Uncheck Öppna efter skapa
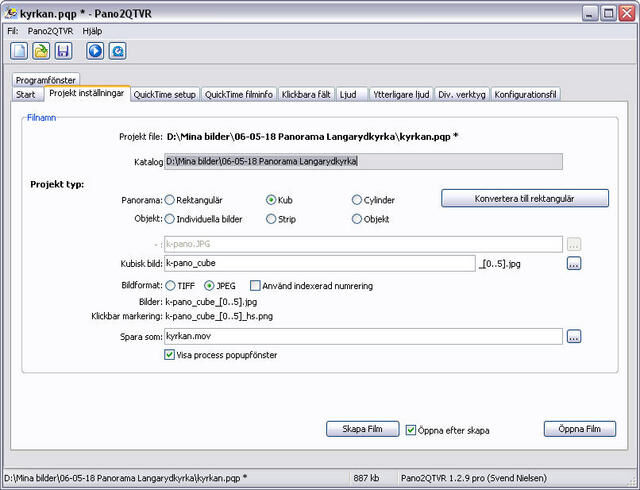This screenshot has width=640, height=490. pyautogui.click(x=411, y=430)
